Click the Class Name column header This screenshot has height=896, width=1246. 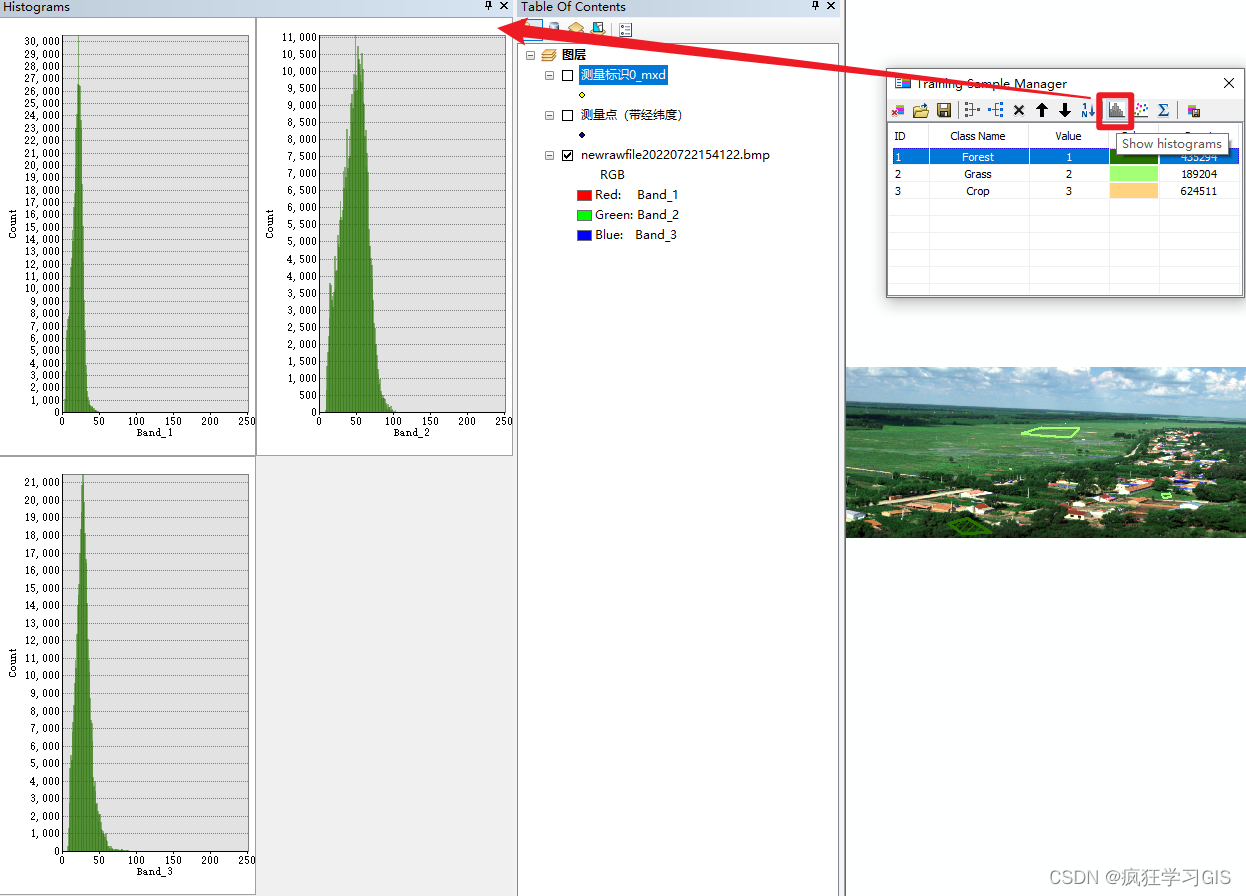click(978, 136)
